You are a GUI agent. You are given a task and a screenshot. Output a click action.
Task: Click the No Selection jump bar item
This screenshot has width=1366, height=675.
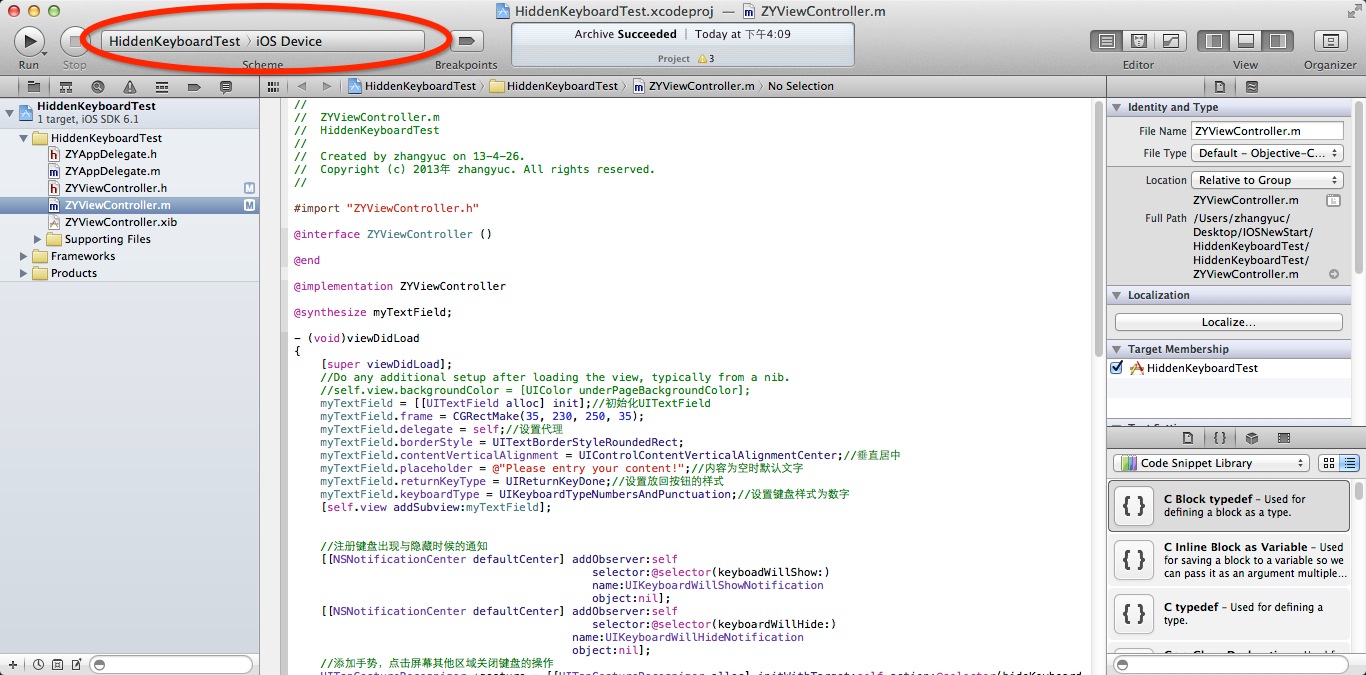(800, 86)
